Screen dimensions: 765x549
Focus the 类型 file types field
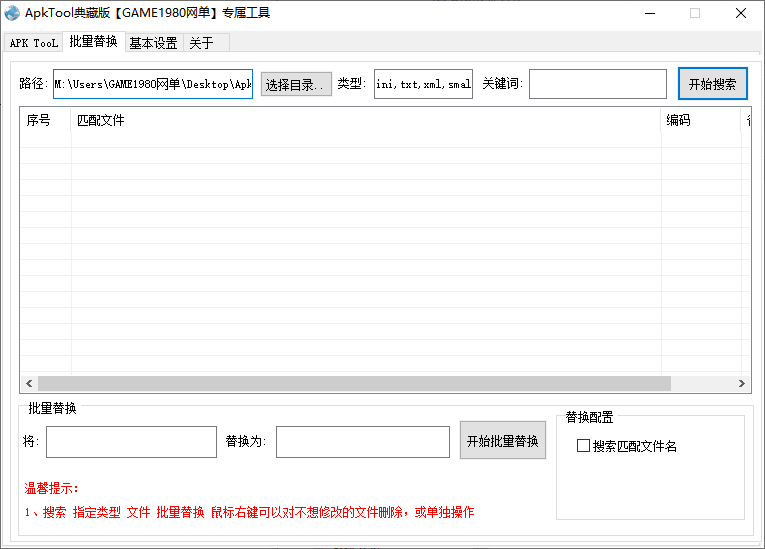pyautogui.click(x=423, y=85)
